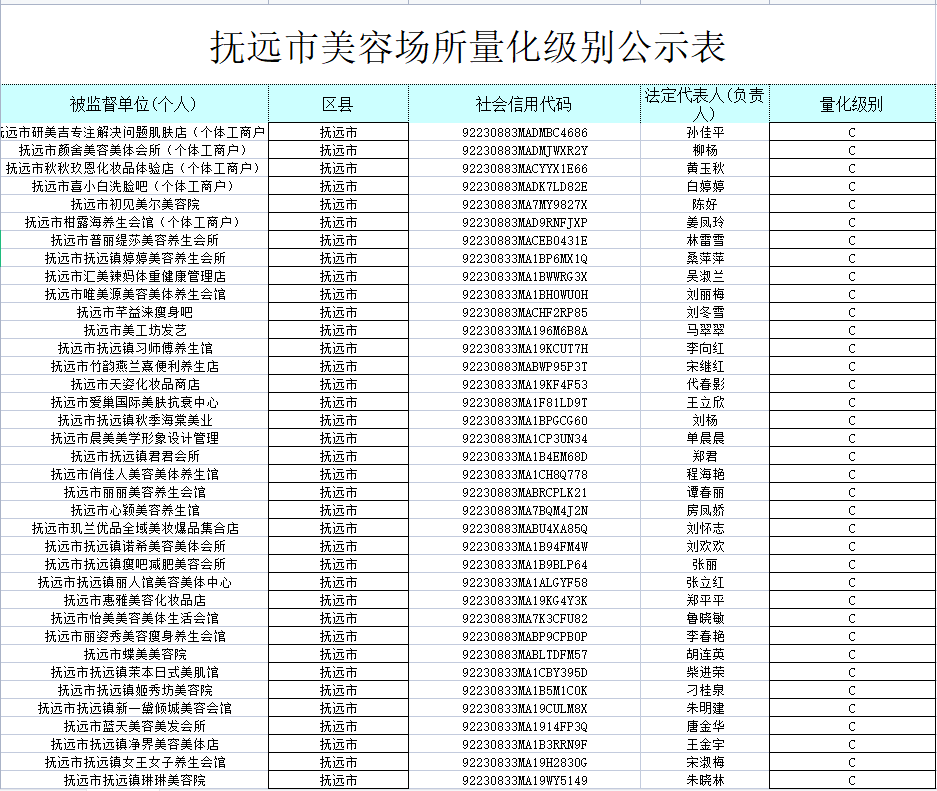Click 抚远市爱巢国际美肤抗衰中心 cell

[135, 402]
